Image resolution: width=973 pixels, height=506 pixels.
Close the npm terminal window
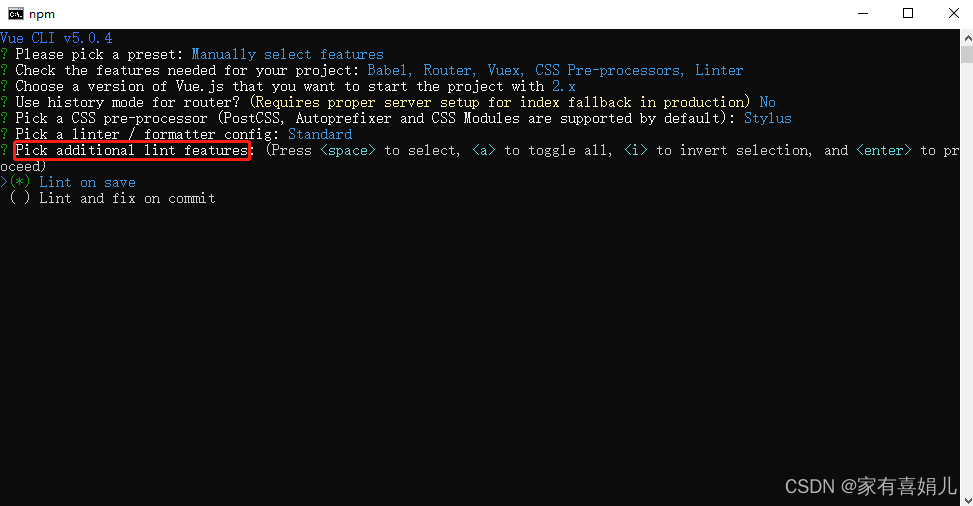[x=954, y=14]
